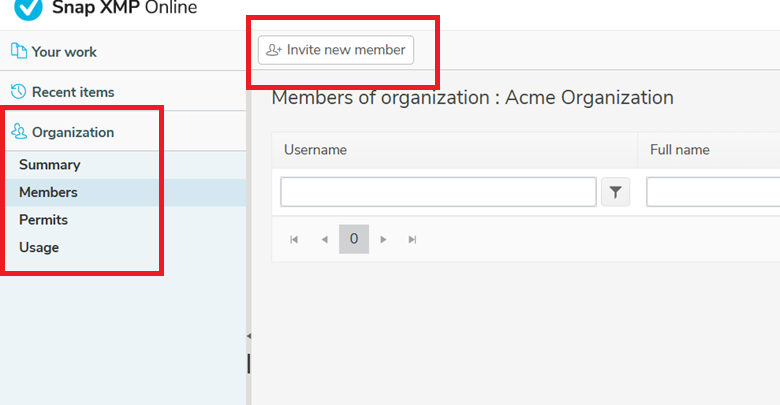
Task: Click the Your work documents icon
Action: [x=19, y=51]
